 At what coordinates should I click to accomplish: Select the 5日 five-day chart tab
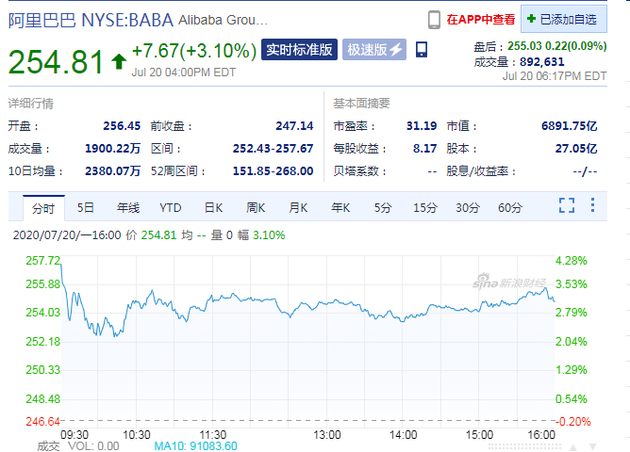click(85, 208)
